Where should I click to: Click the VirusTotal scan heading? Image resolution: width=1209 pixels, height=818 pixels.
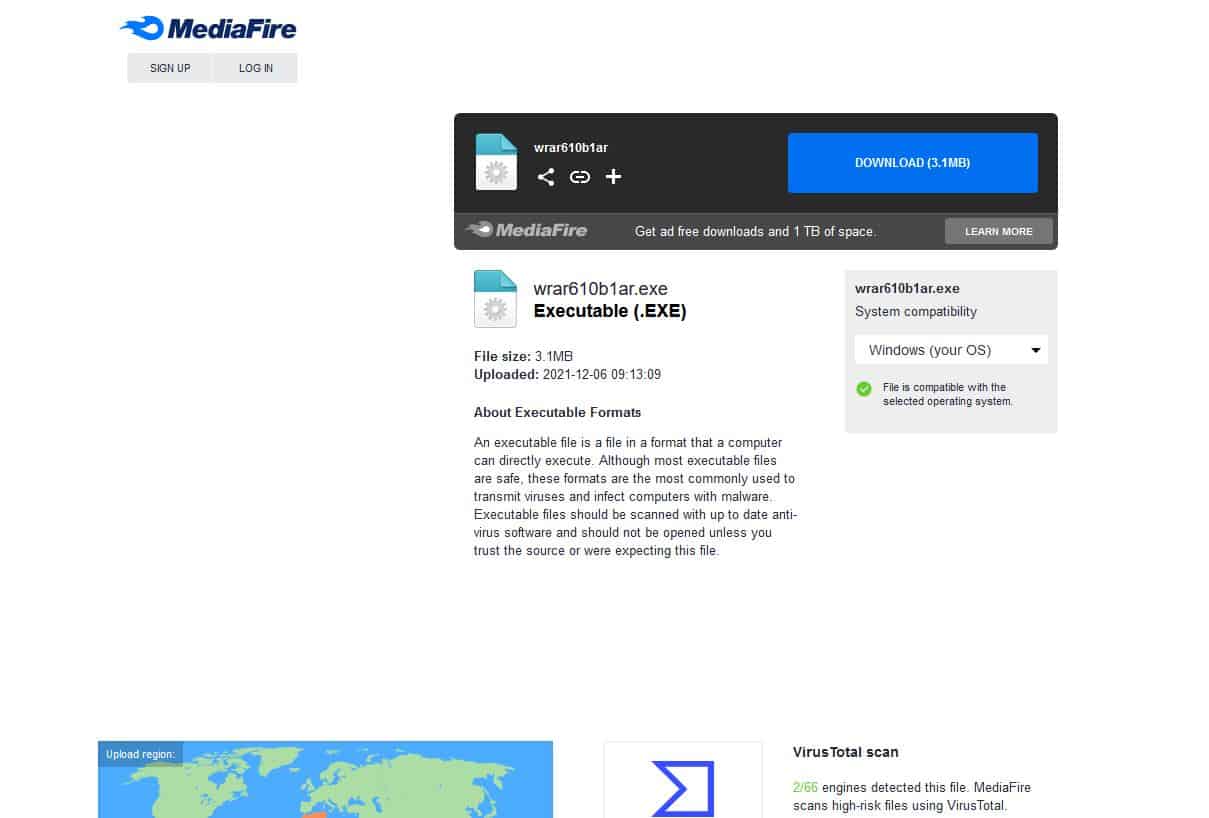(845, 752)
